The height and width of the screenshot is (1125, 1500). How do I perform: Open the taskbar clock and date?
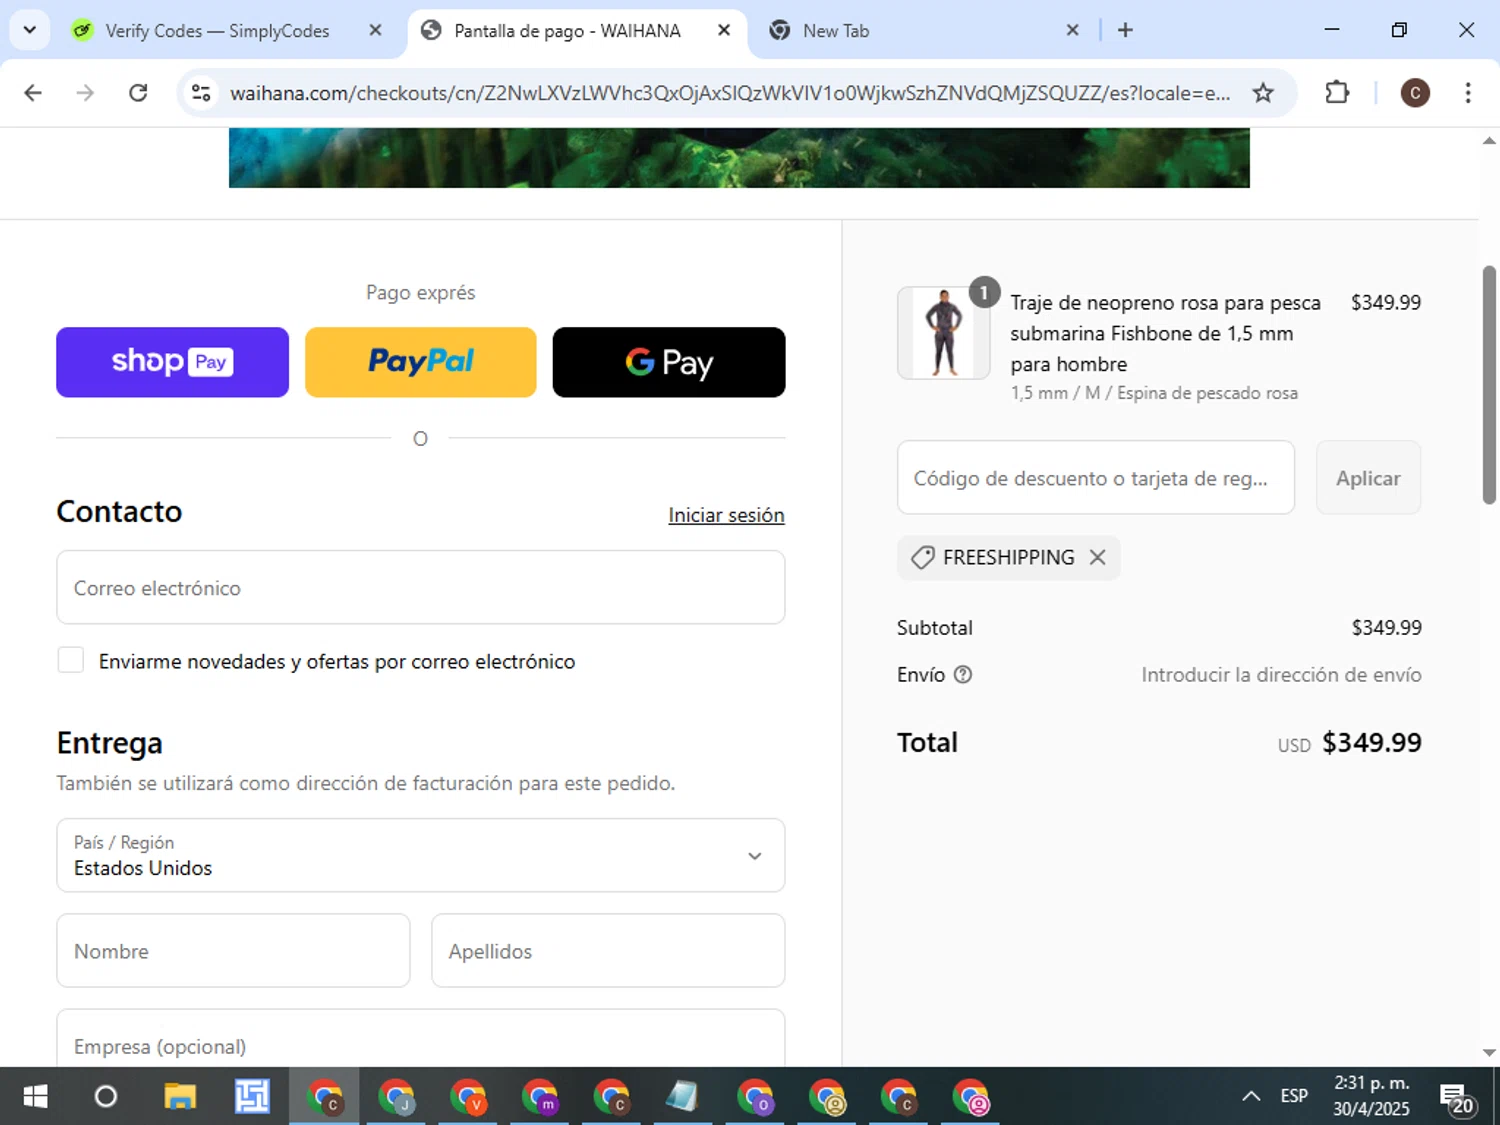pyautogui.click(x=1371, y=1096)
